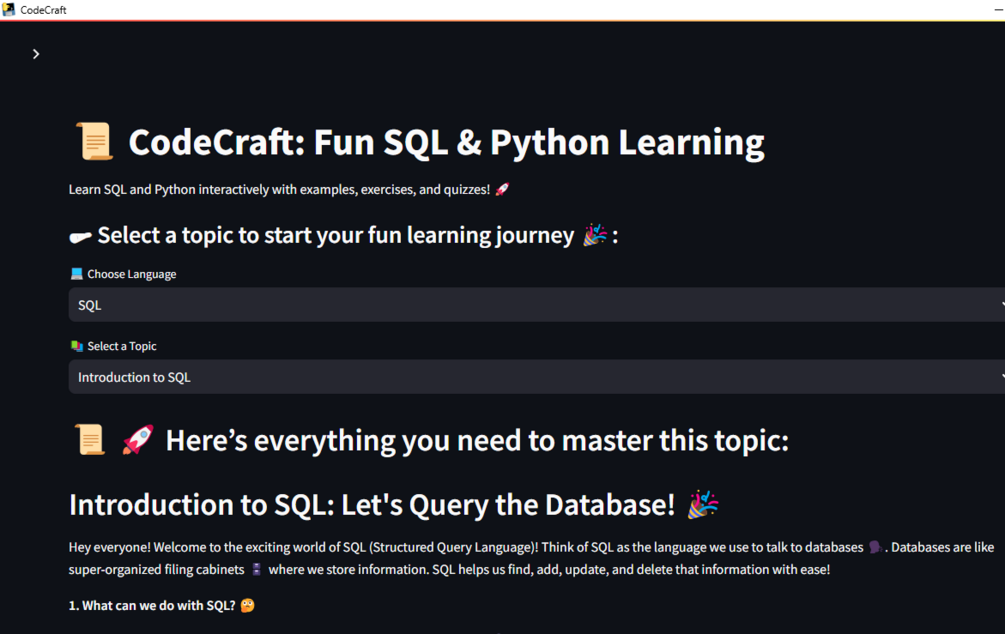Click the scroll emoji beside CodeCraft heading

click(95, 142)
